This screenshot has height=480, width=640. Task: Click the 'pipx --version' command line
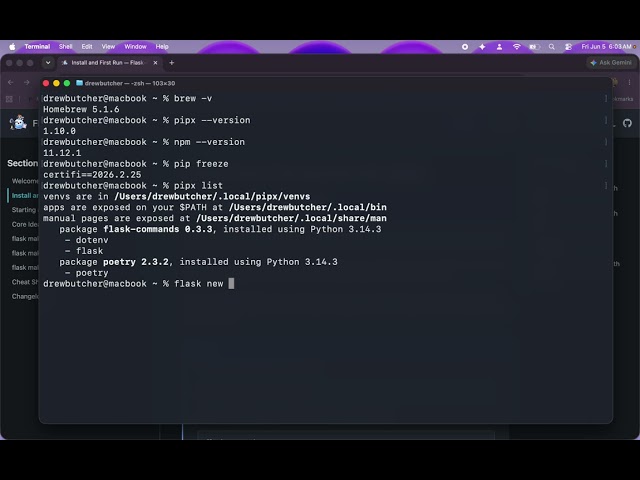click(x=147, y=120)
